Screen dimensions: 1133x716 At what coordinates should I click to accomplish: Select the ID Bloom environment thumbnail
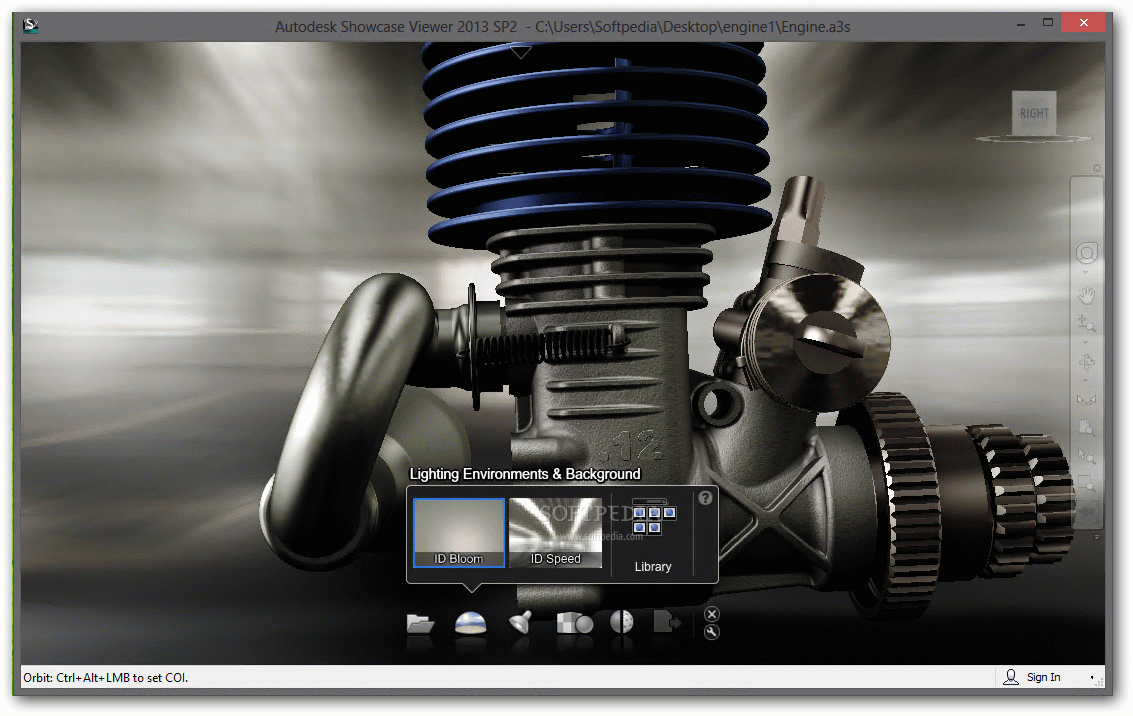[x=459, y=533]
